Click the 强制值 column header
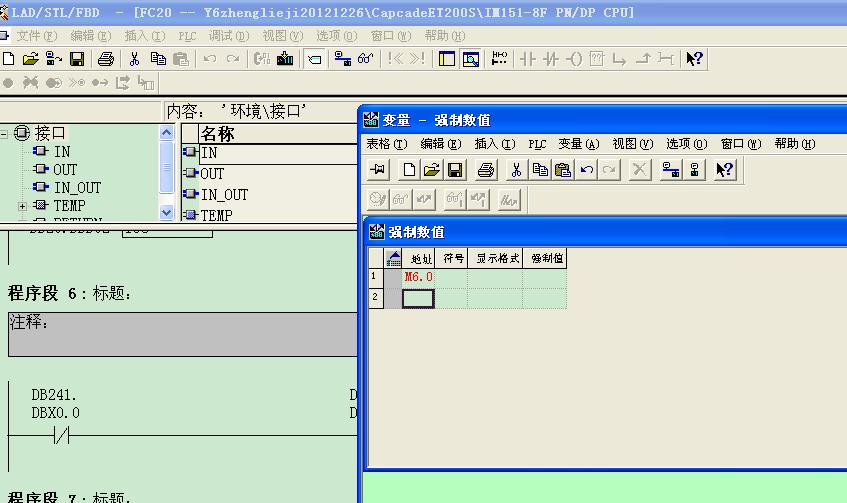Viewport: 847px width, 503px height. coord(545,258)
